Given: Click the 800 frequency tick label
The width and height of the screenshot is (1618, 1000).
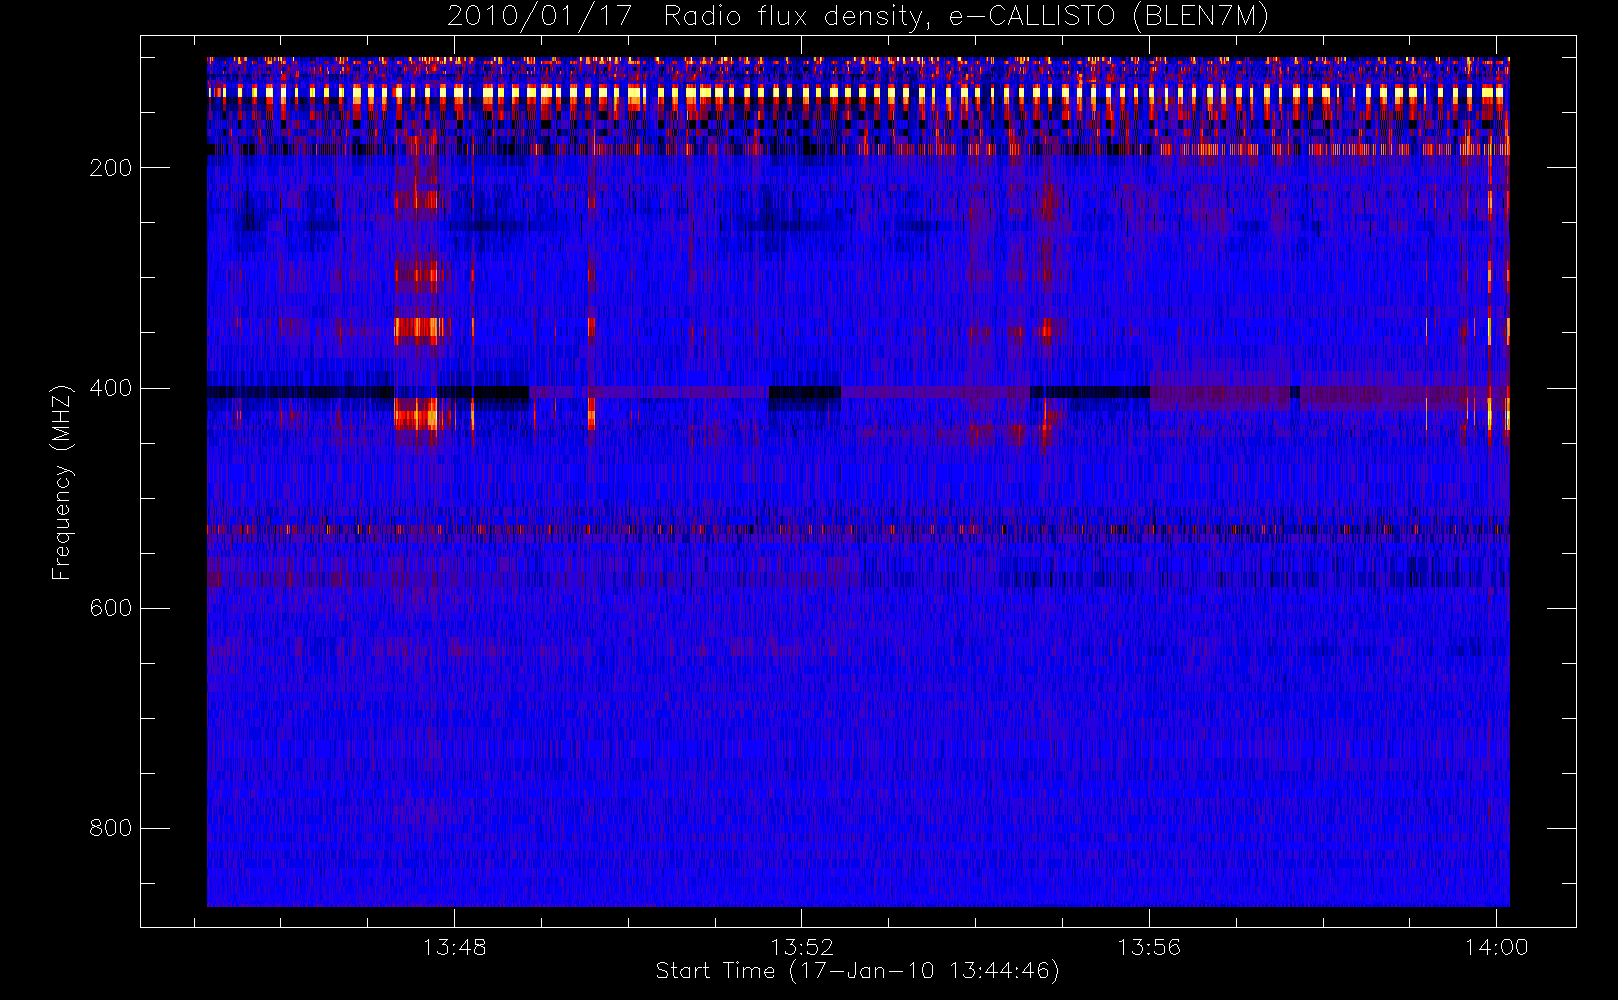Looking at the screenshot, I should 110,828.
